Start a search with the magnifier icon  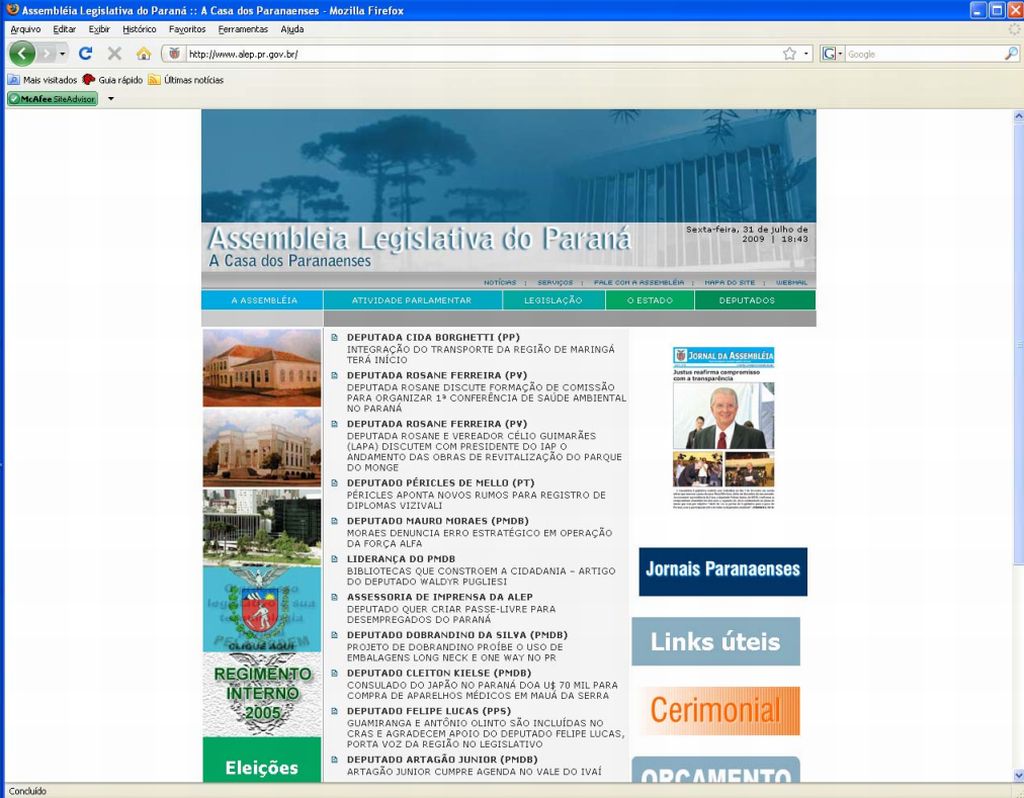1011,53
